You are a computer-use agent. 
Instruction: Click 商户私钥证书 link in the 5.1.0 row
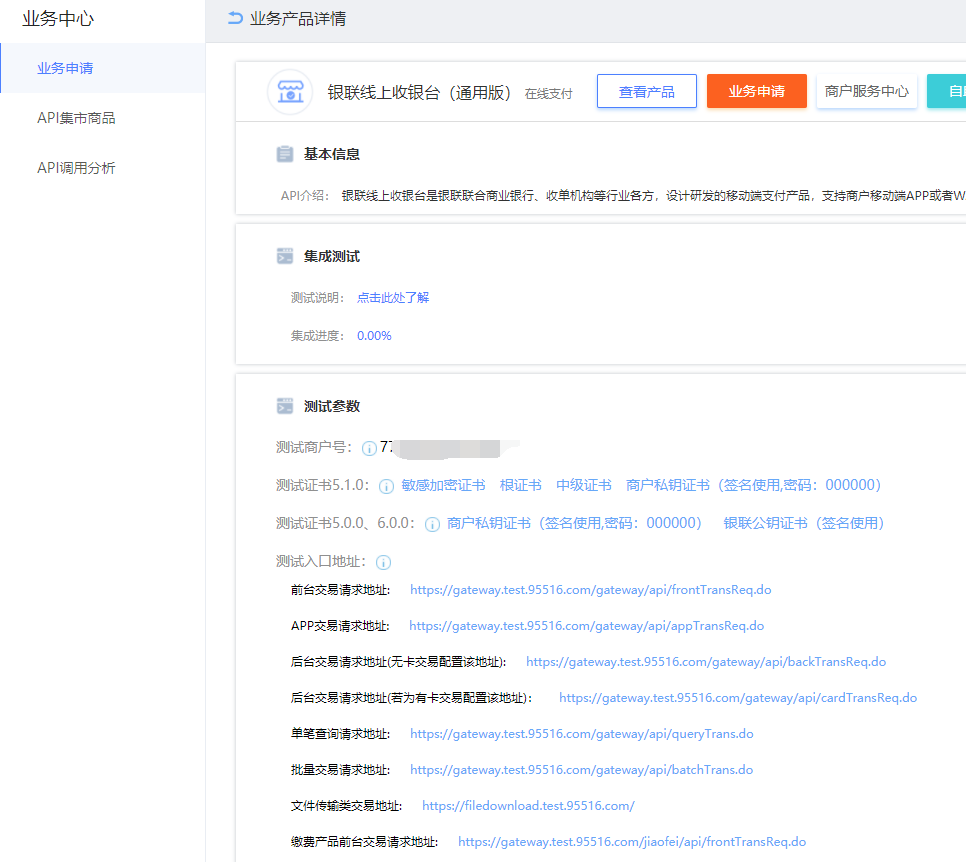(x=753, y=486)
